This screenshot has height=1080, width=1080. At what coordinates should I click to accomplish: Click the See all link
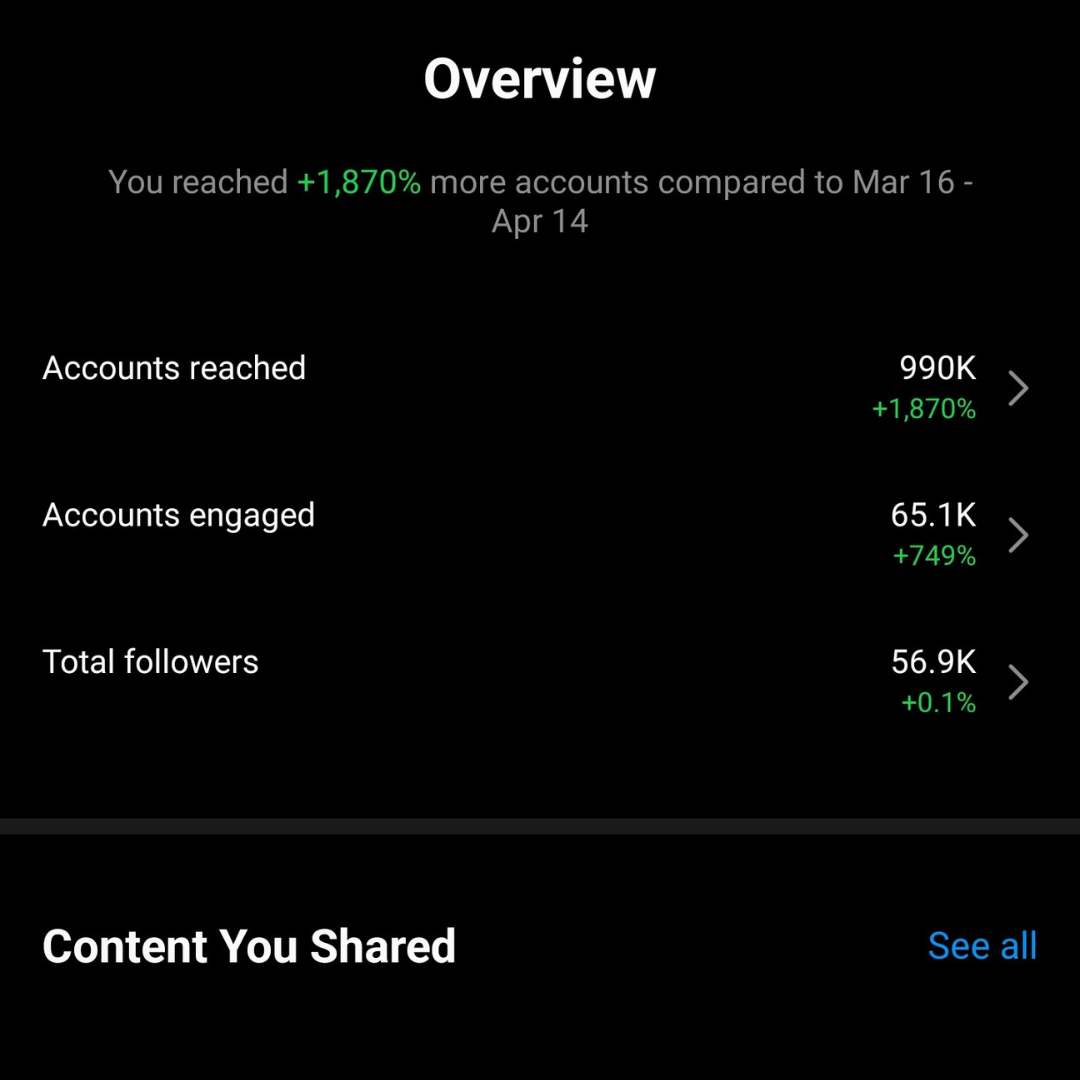[982, 945]
